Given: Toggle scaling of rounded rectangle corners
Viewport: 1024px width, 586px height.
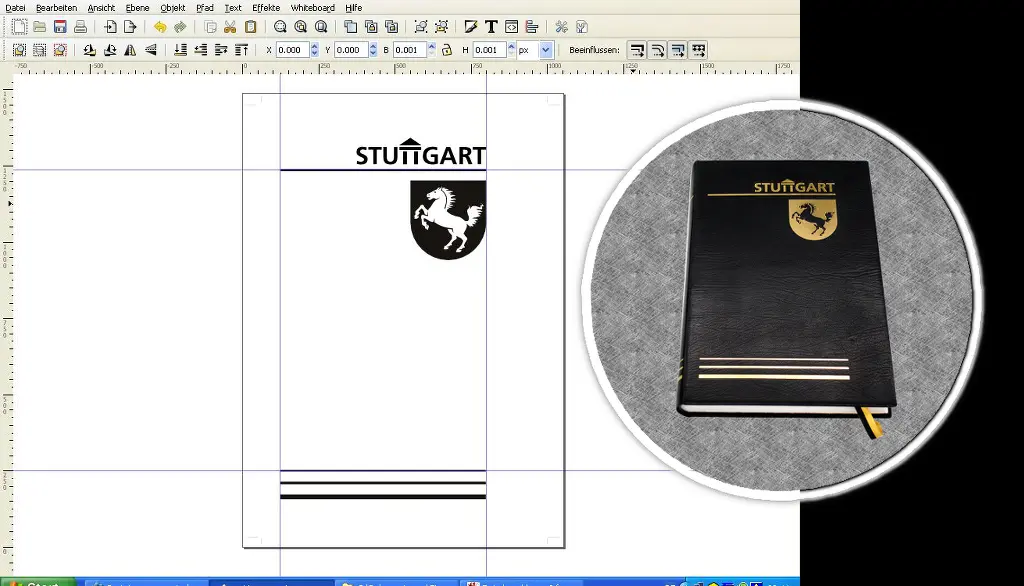Looking at the screenshot, I should point(658,50).
